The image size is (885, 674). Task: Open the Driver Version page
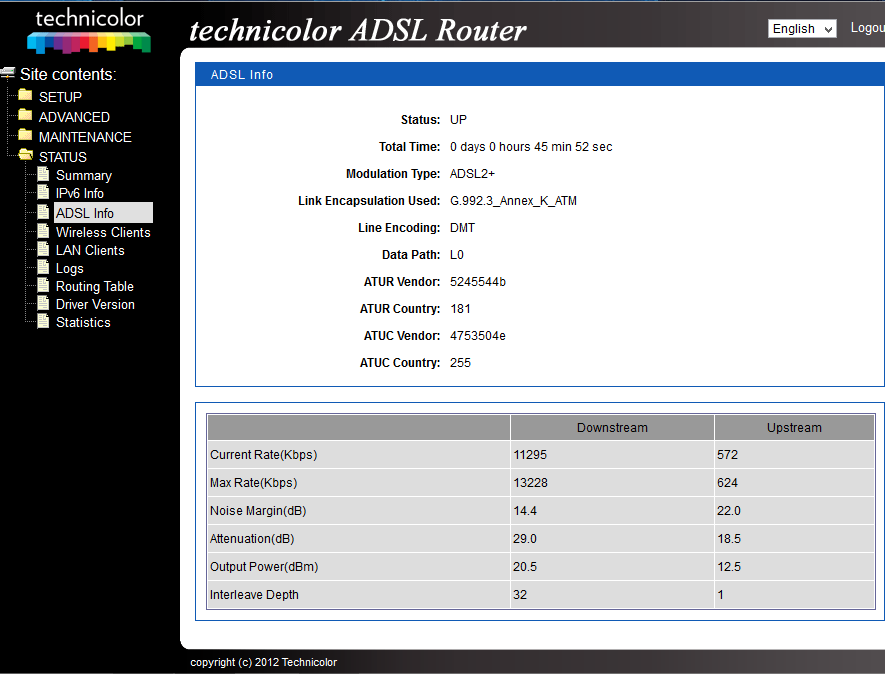tap(95, 305)
